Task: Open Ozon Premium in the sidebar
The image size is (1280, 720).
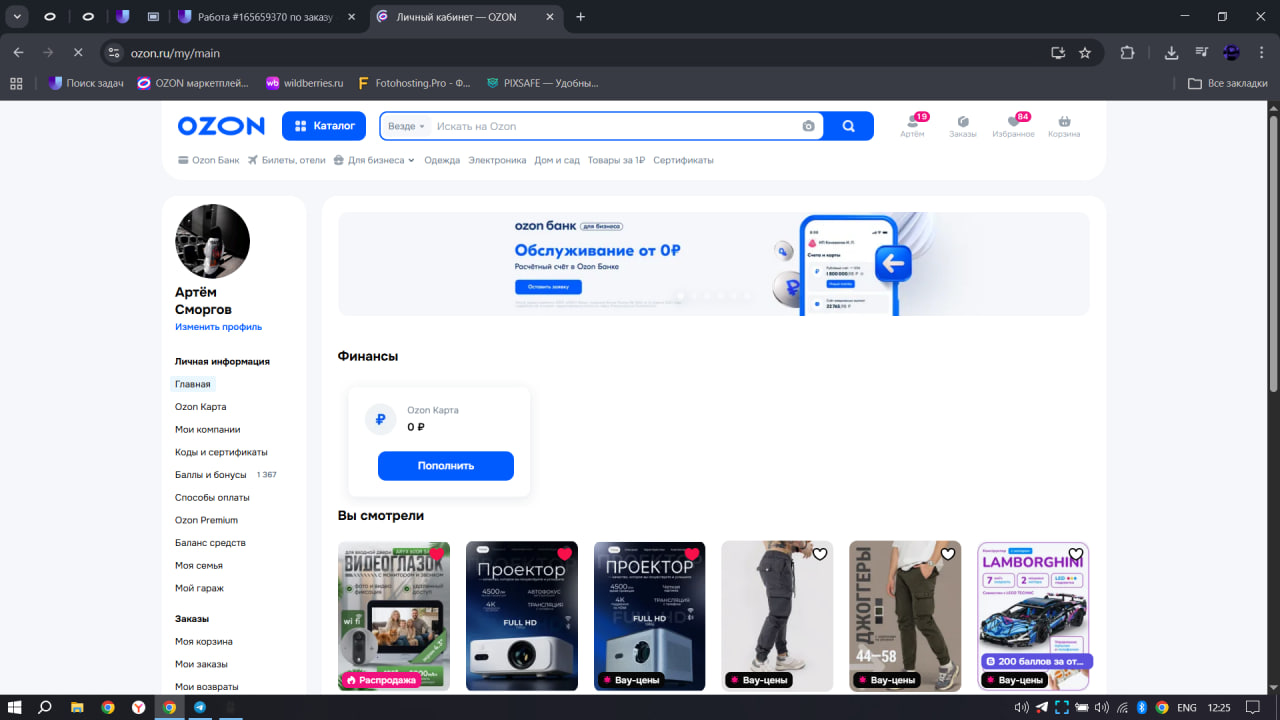Action: point(206,520)
